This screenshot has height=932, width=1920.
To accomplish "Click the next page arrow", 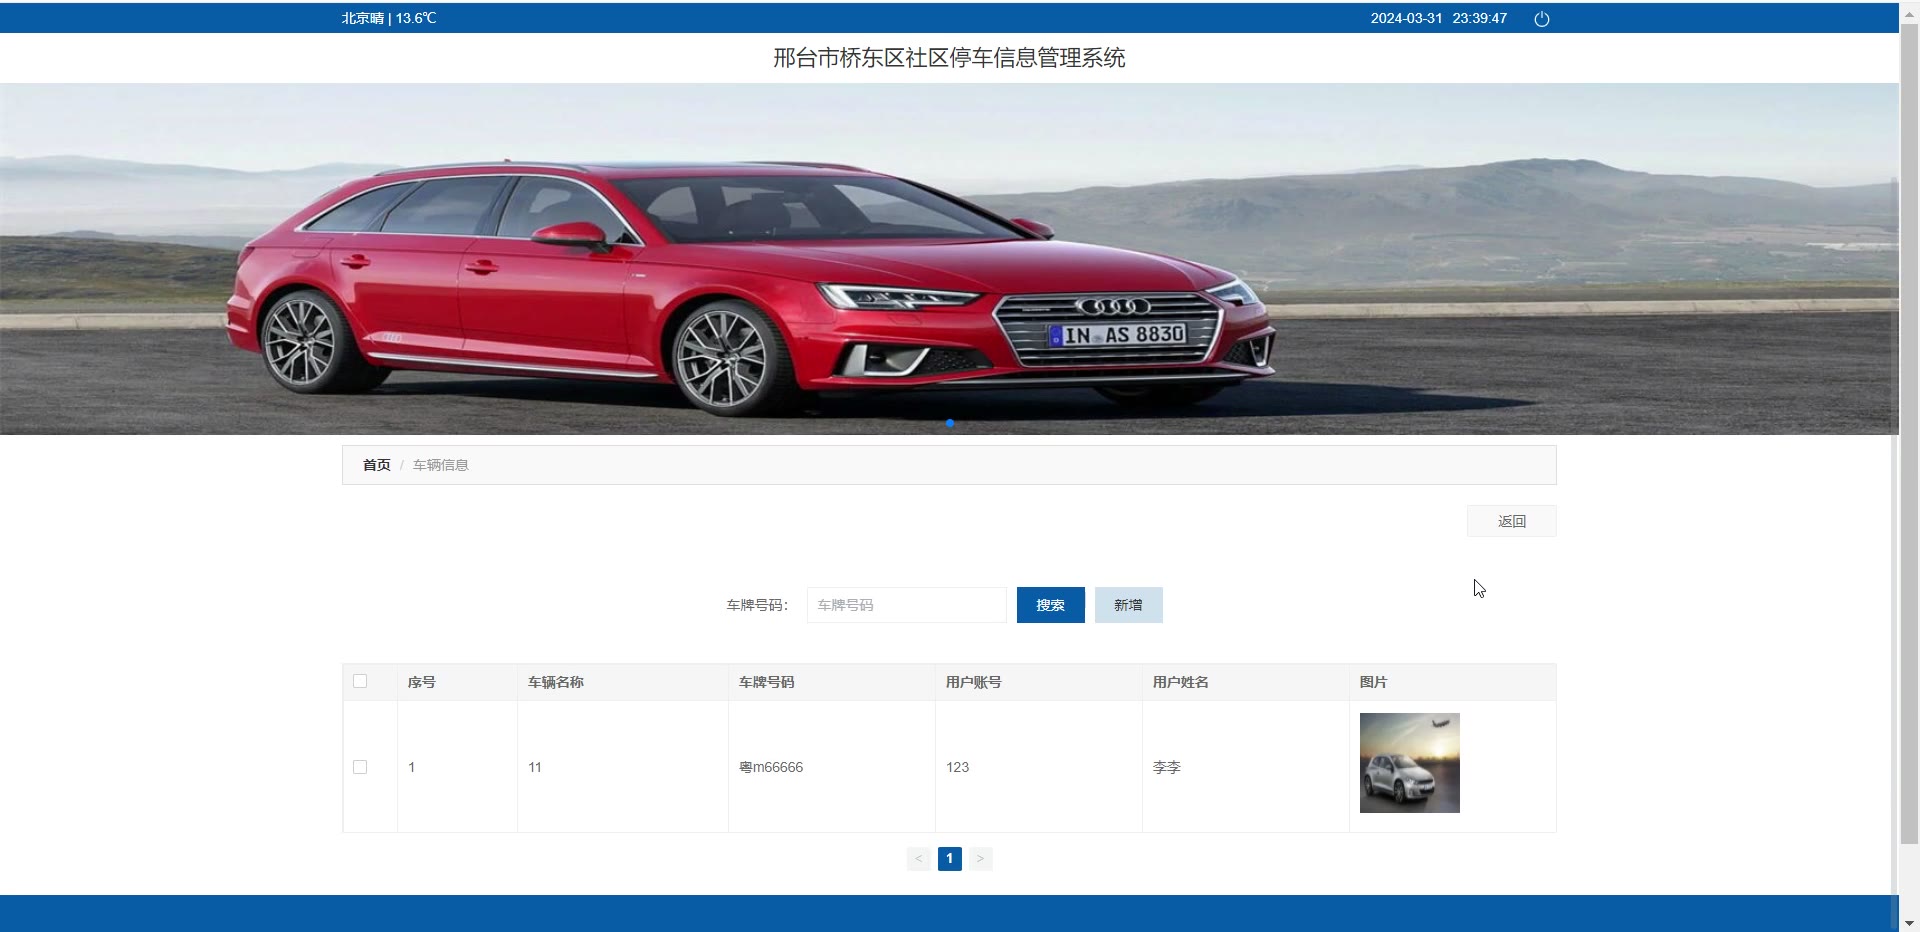I will [x=980, y=858].
